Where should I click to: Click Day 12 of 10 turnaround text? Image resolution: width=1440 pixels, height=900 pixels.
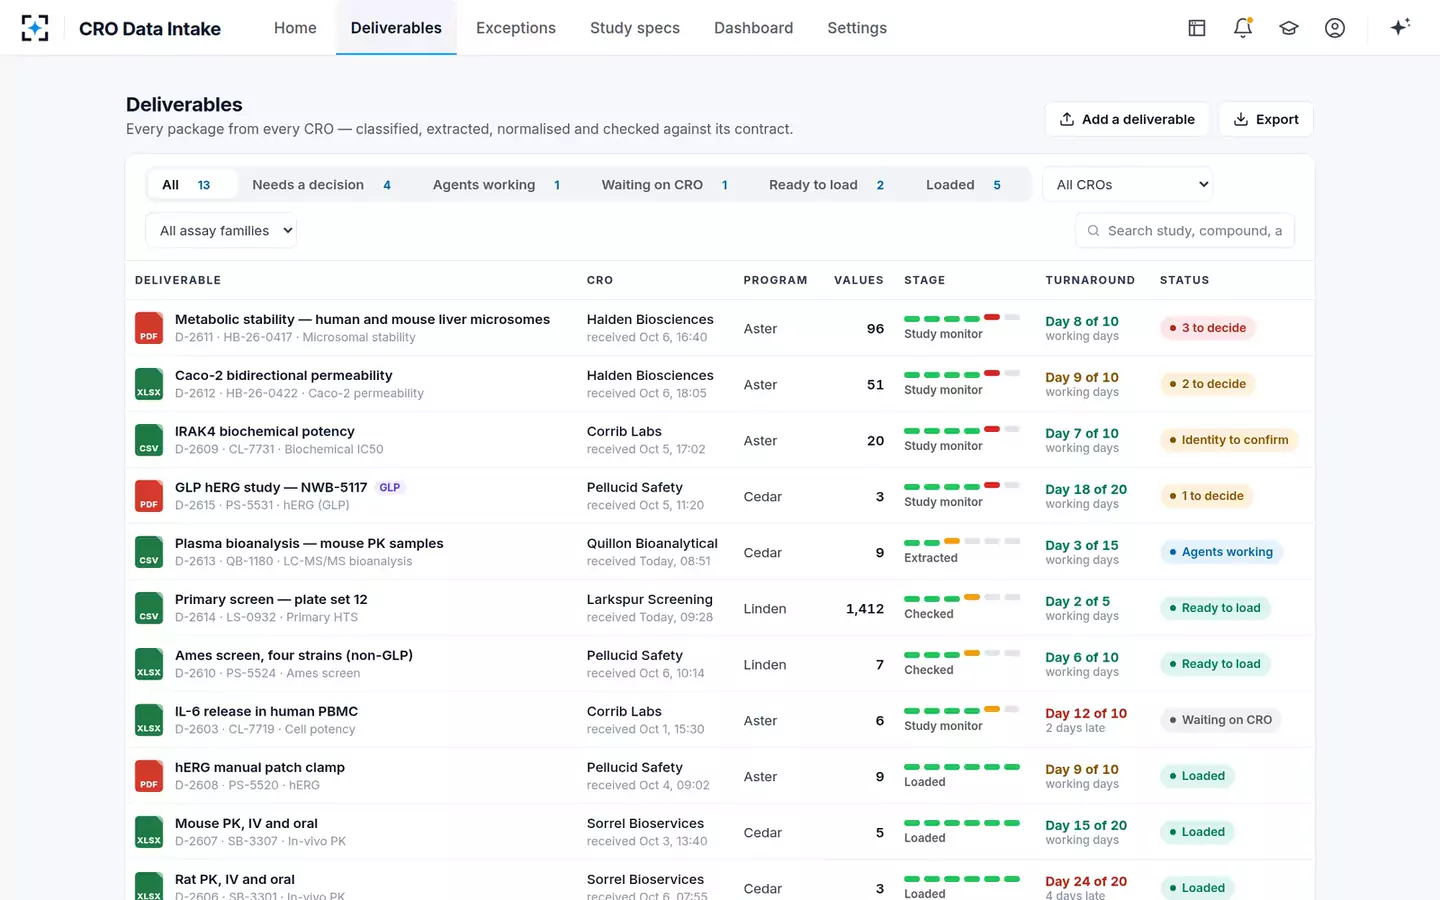coord(1086,713)
